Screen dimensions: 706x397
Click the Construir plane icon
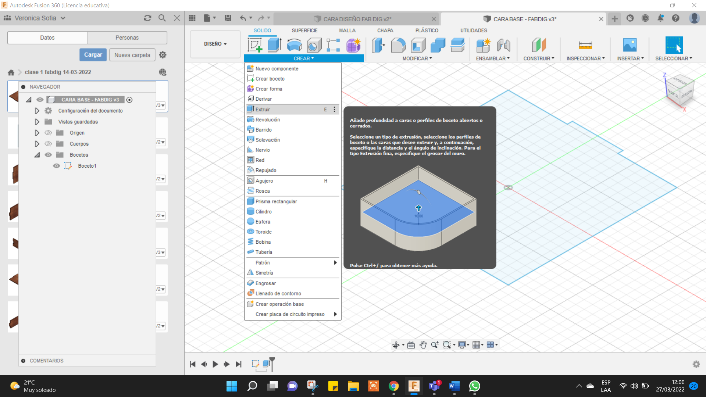(539, 45)
